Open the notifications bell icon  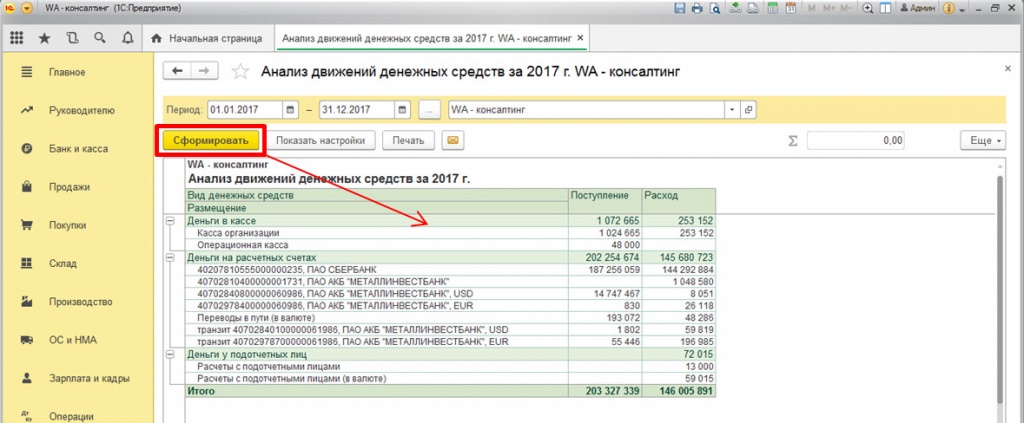coord(127,38)
